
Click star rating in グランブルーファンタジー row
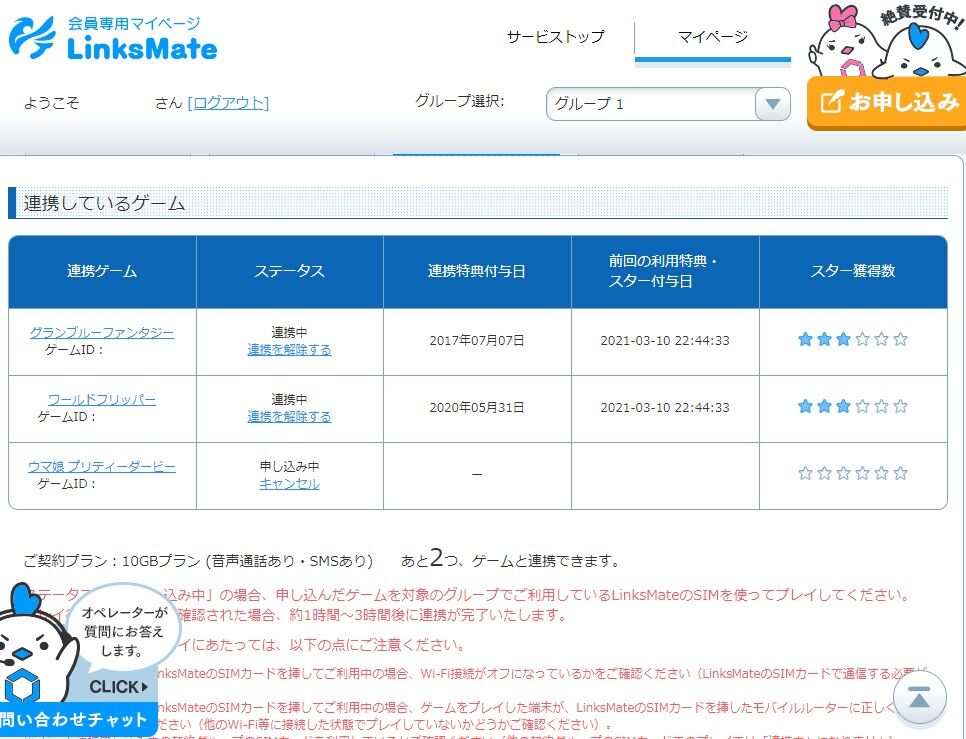(853, 339)
